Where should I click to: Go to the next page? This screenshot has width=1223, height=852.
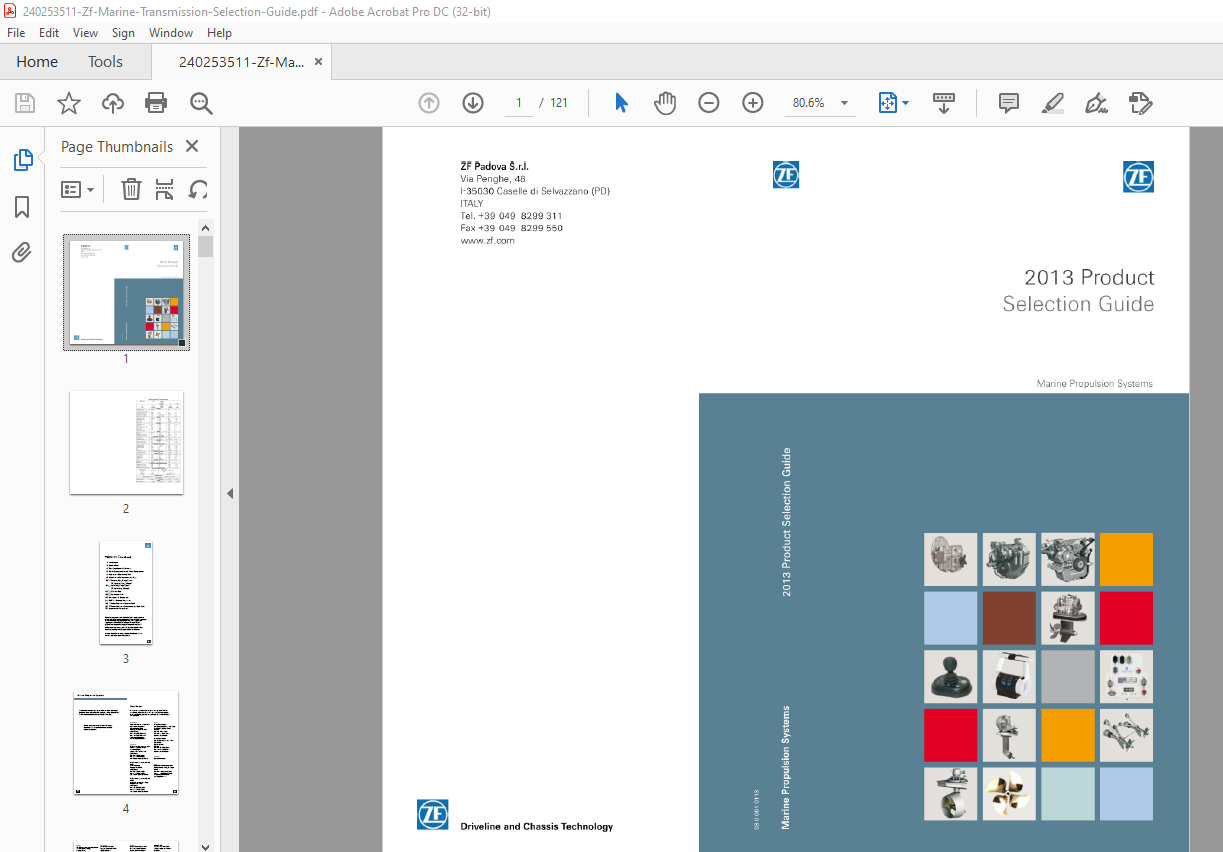tap(473, 103)
